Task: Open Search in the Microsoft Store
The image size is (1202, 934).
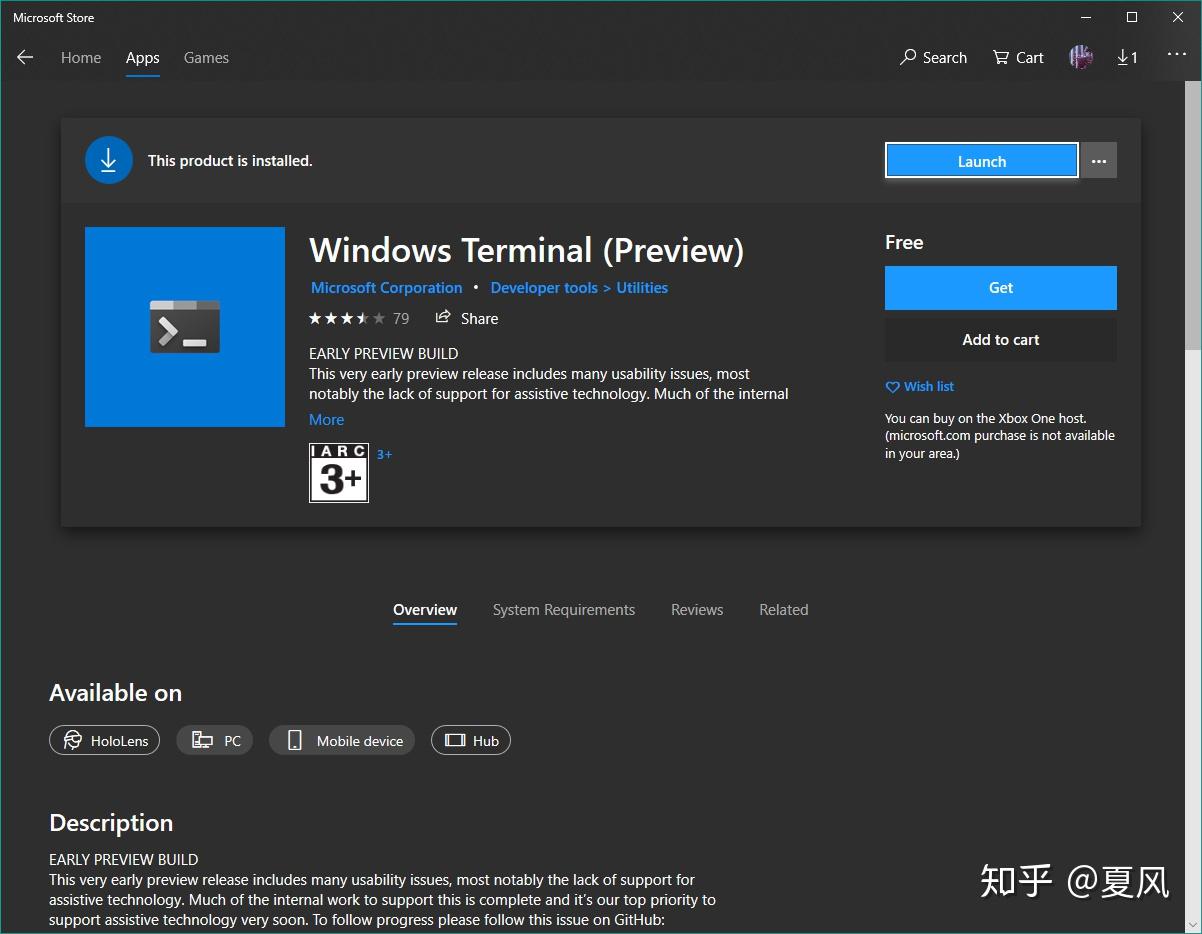Action: pos(932,57)
